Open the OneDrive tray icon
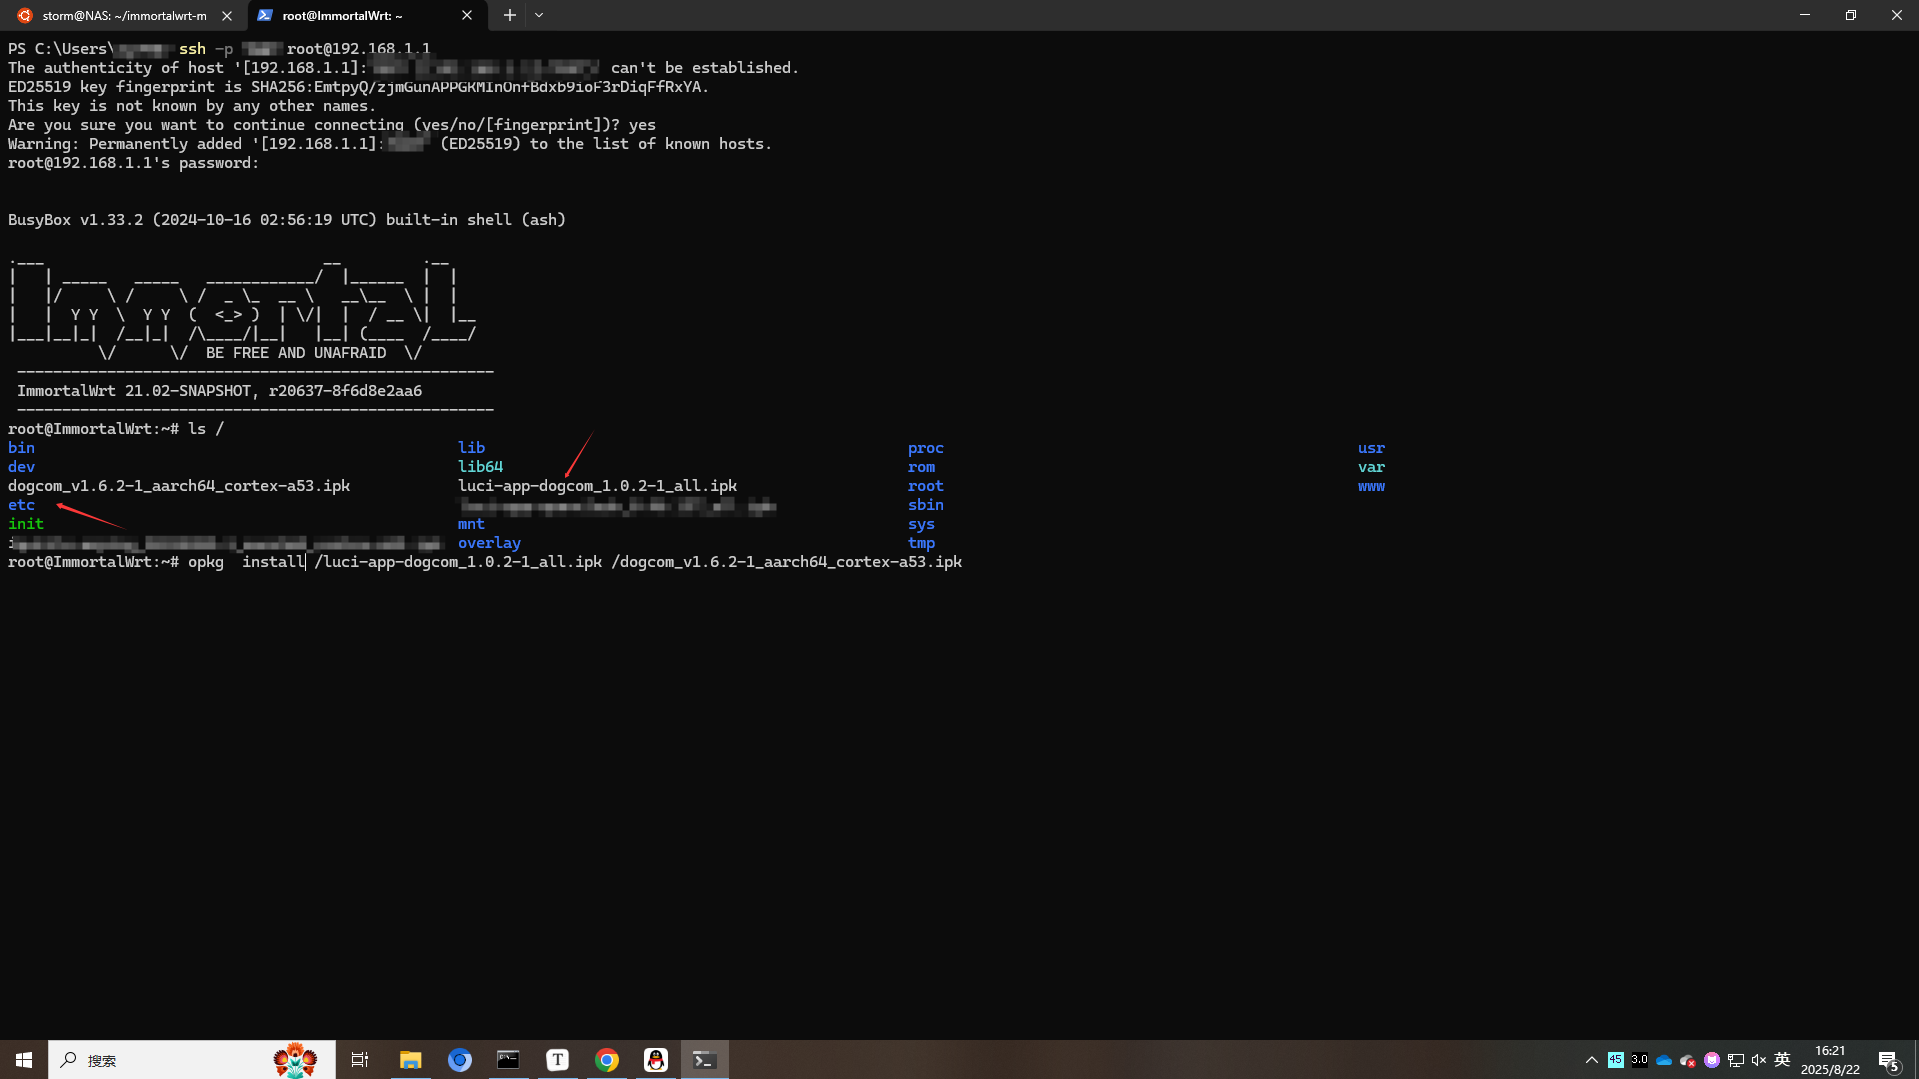Image resolution: width=1919 pixels, height=1079 pixels. click(1664, 1060)
